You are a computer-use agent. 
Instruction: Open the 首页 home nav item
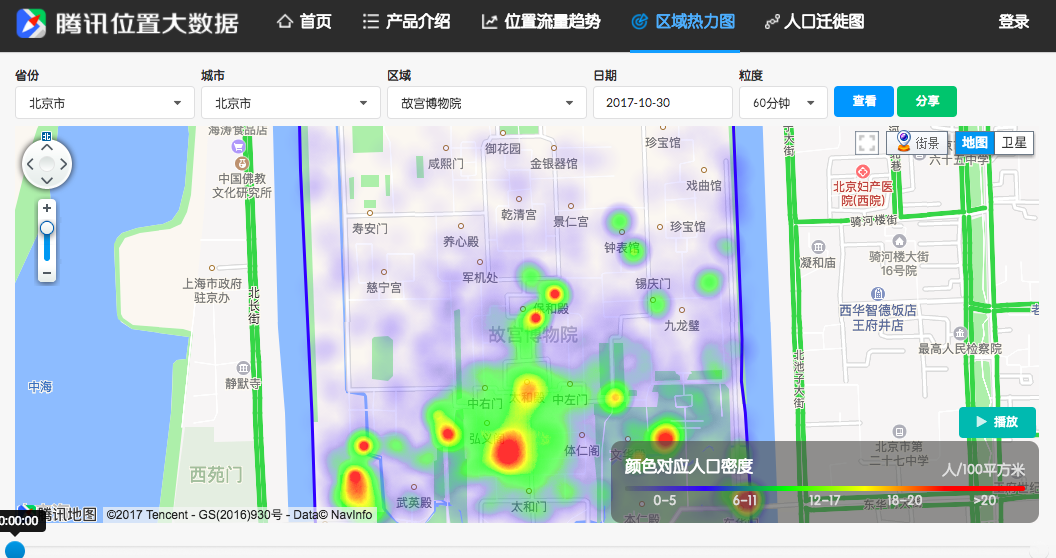pyautogui.click(x=304, y=22)
